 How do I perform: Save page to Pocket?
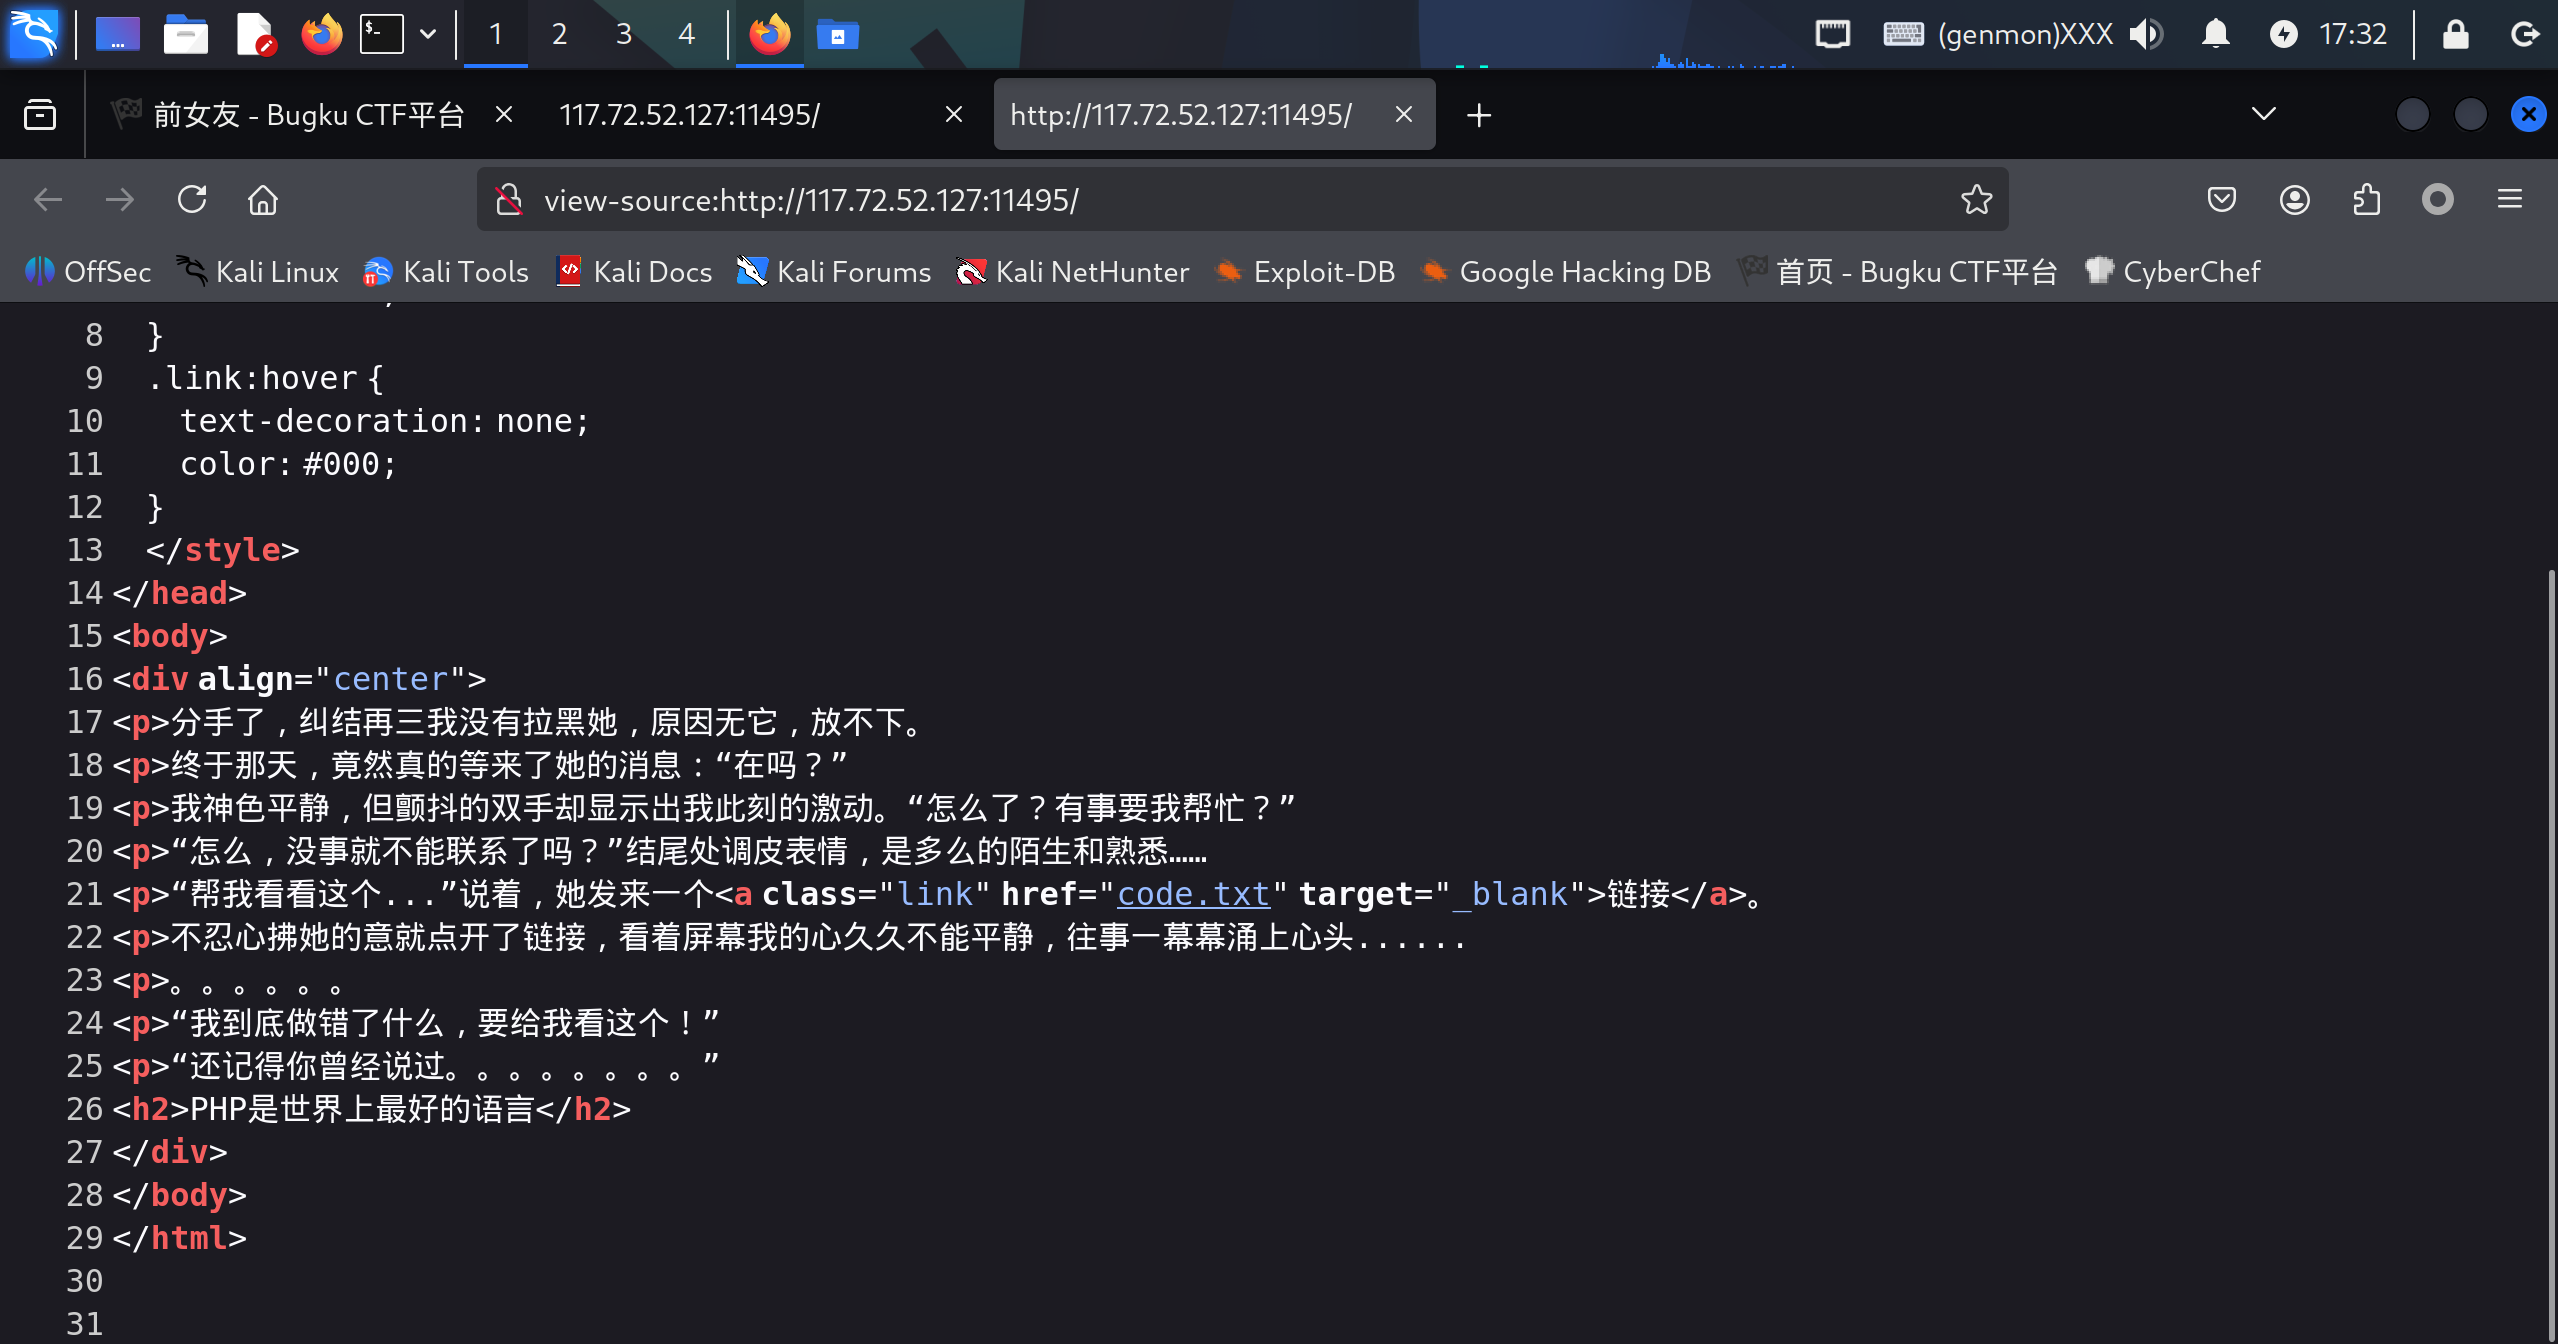tap(2222, 200)
